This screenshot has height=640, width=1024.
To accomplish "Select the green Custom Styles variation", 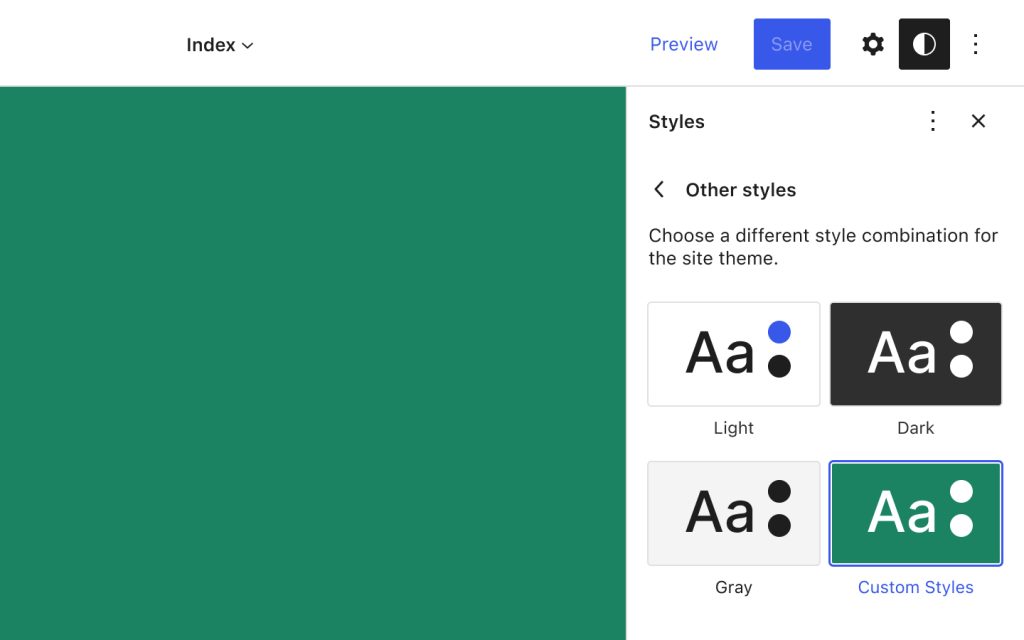I will 915,513.
